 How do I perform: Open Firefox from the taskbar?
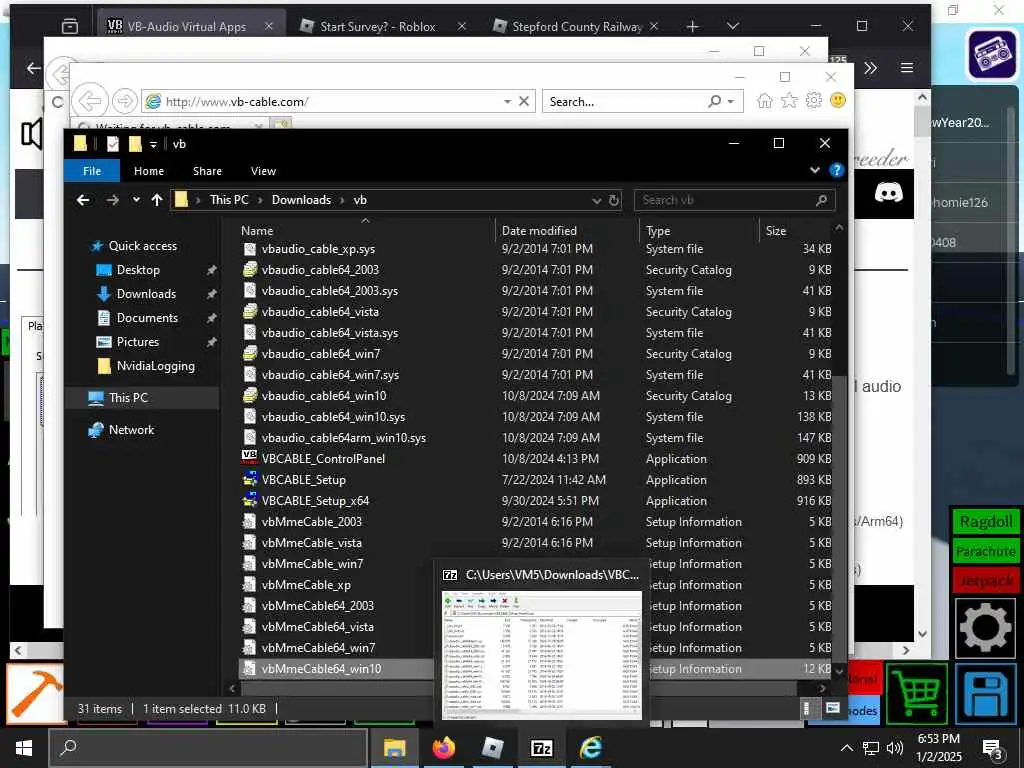[x=444, y=748]
